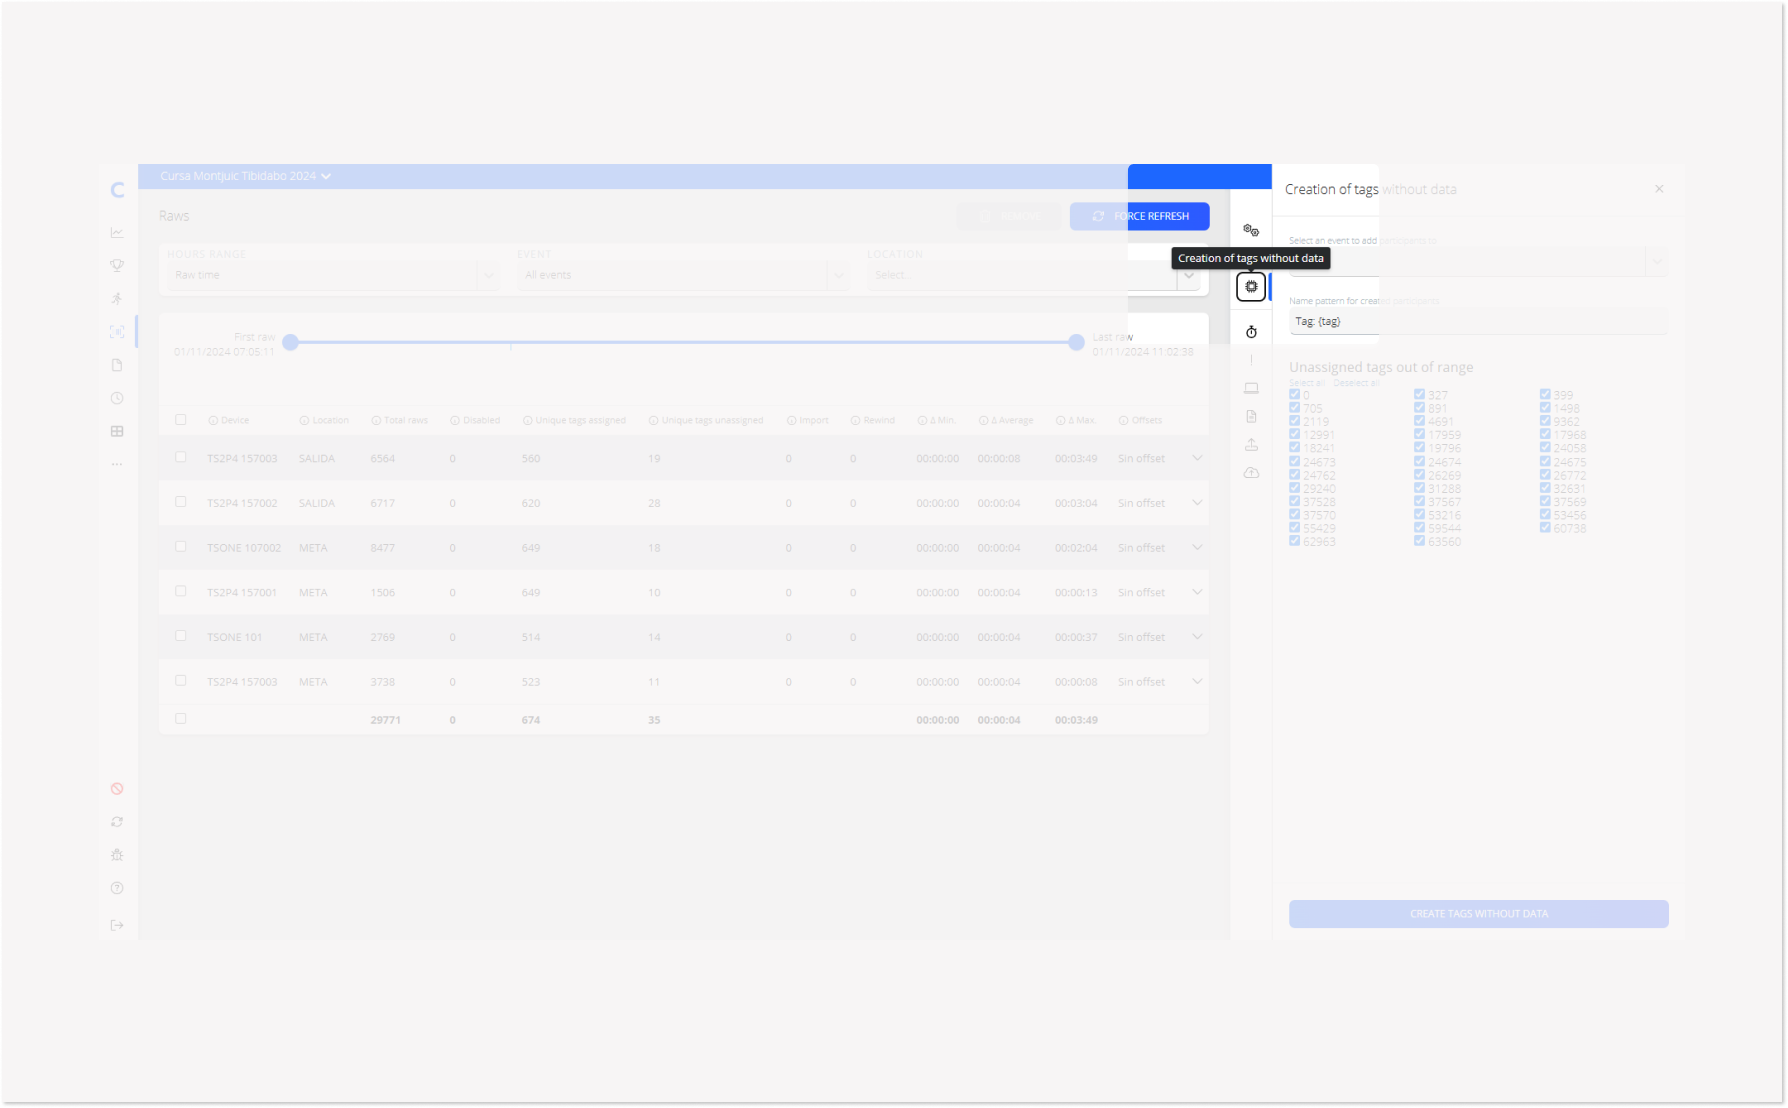Toggle the select-all checkbox in table header
The height and width of the screenshot is (1108, 1788).
point(181,420)
